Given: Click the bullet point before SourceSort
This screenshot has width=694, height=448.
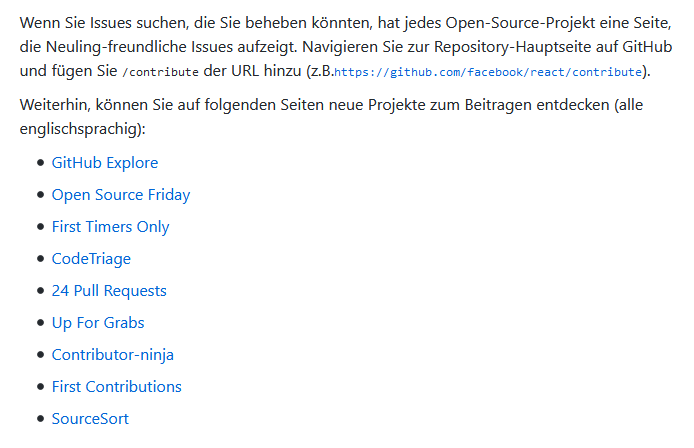Looking at the screenshot, I should point(41,419).
